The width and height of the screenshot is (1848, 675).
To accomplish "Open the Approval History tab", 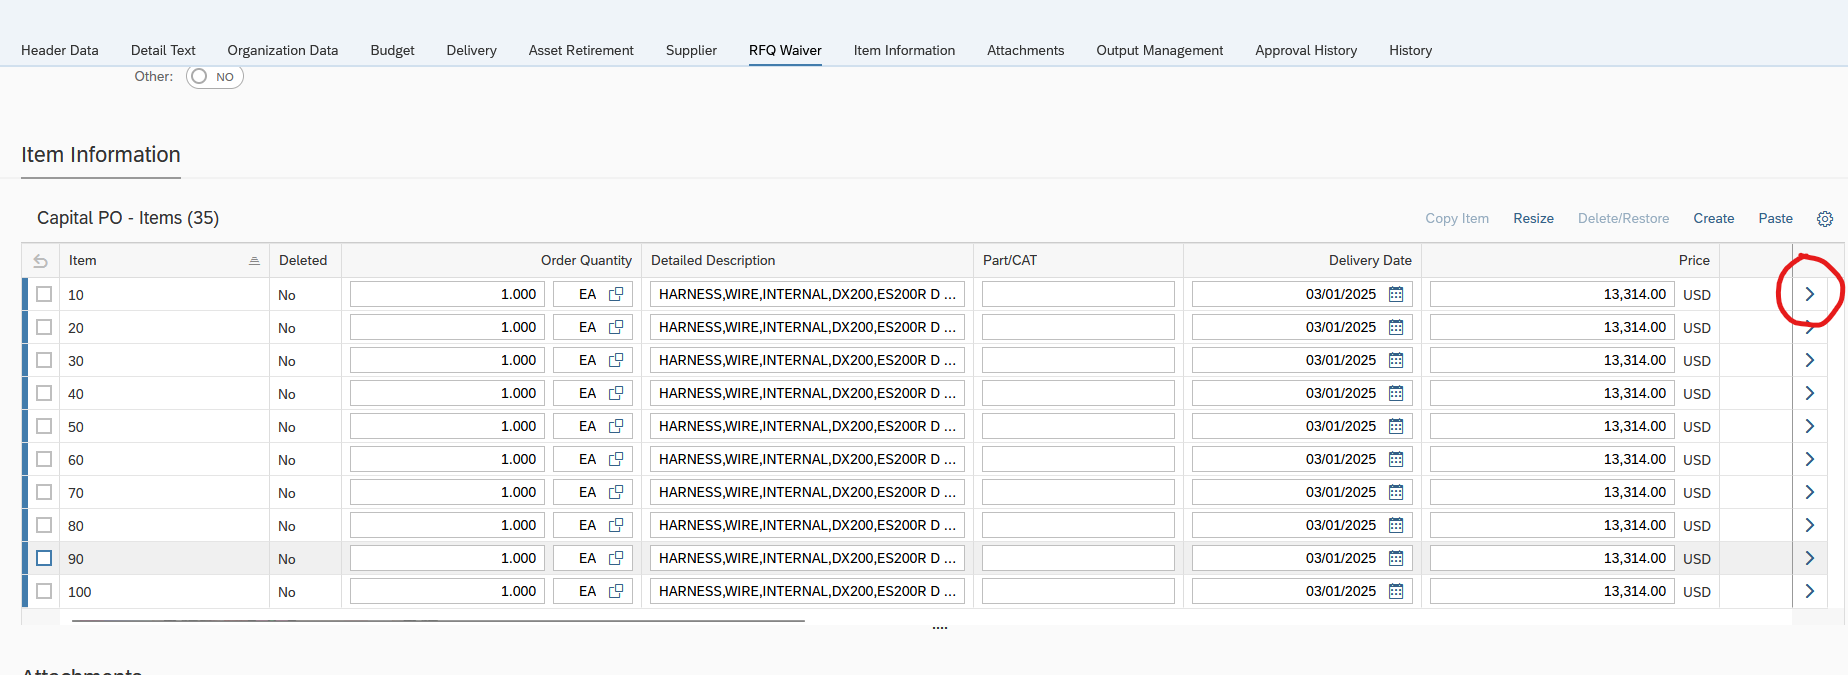I will pyautogui.click(x=1305, y=50).
